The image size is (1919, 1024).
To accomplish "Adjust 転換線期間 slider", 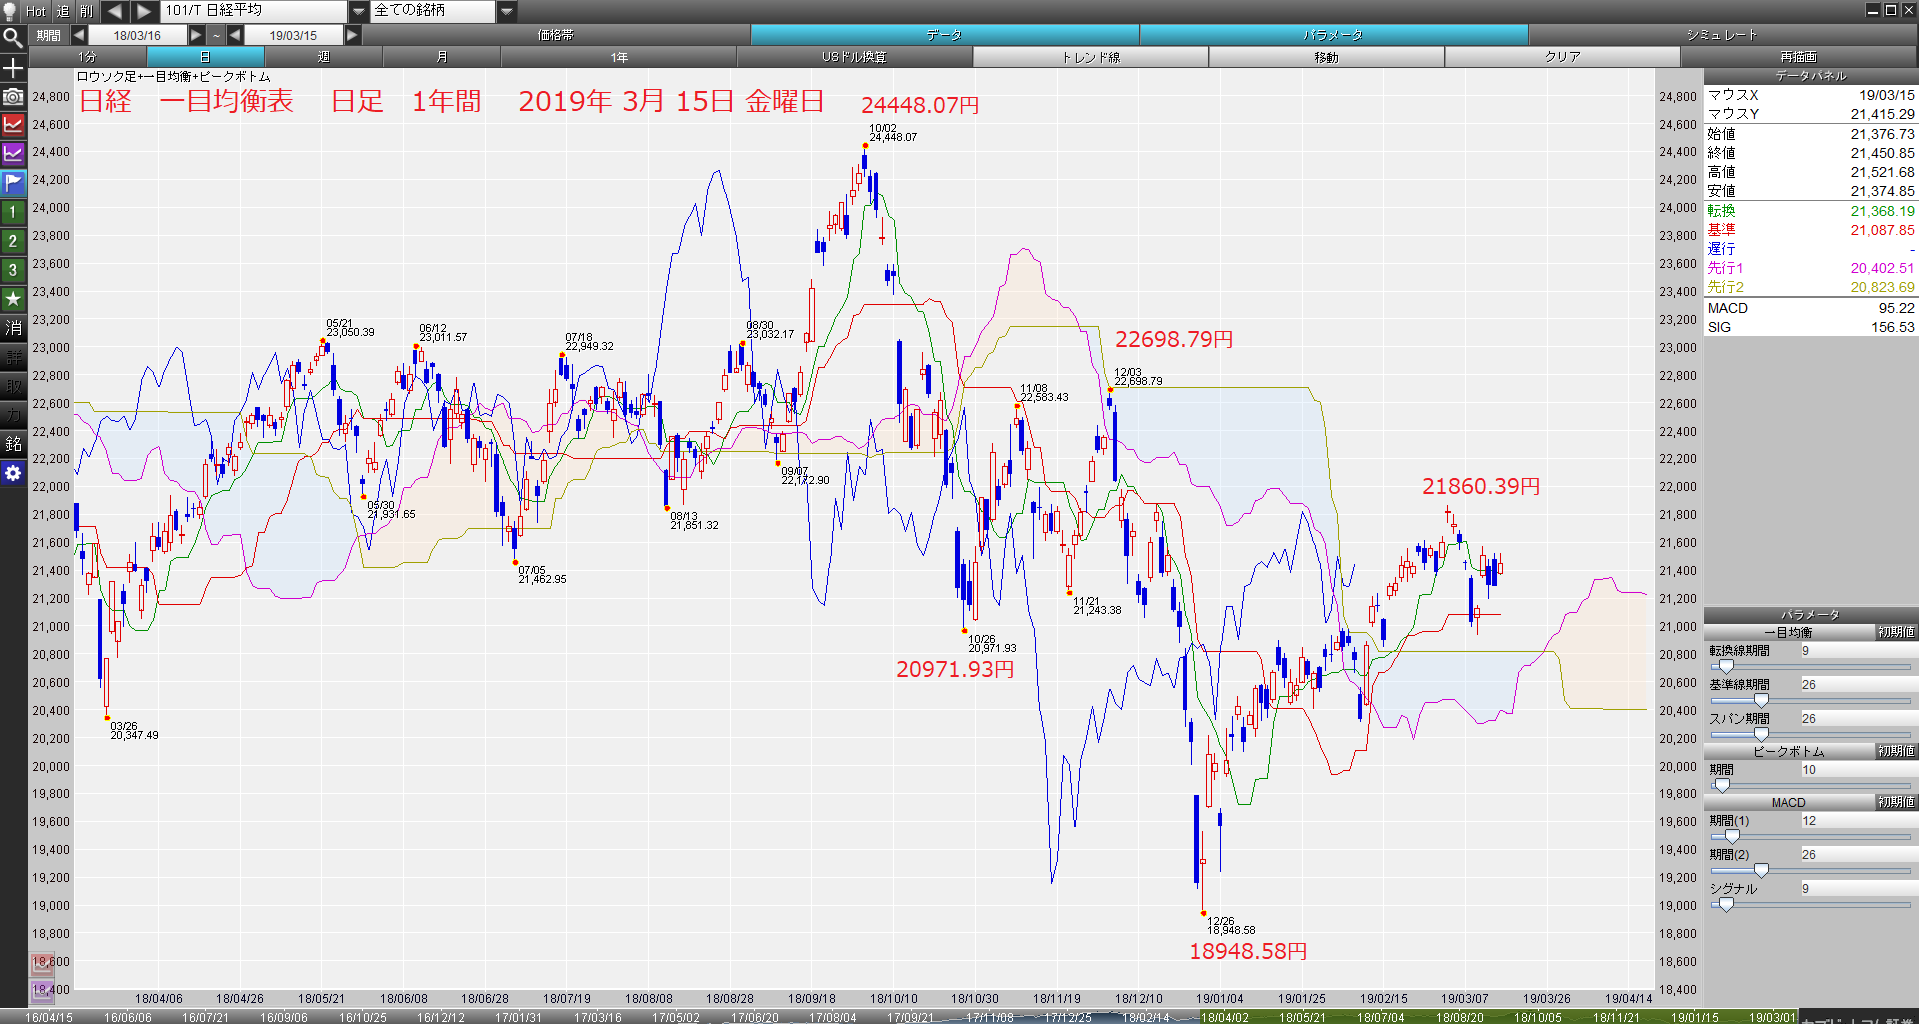I will [1810, 666].
